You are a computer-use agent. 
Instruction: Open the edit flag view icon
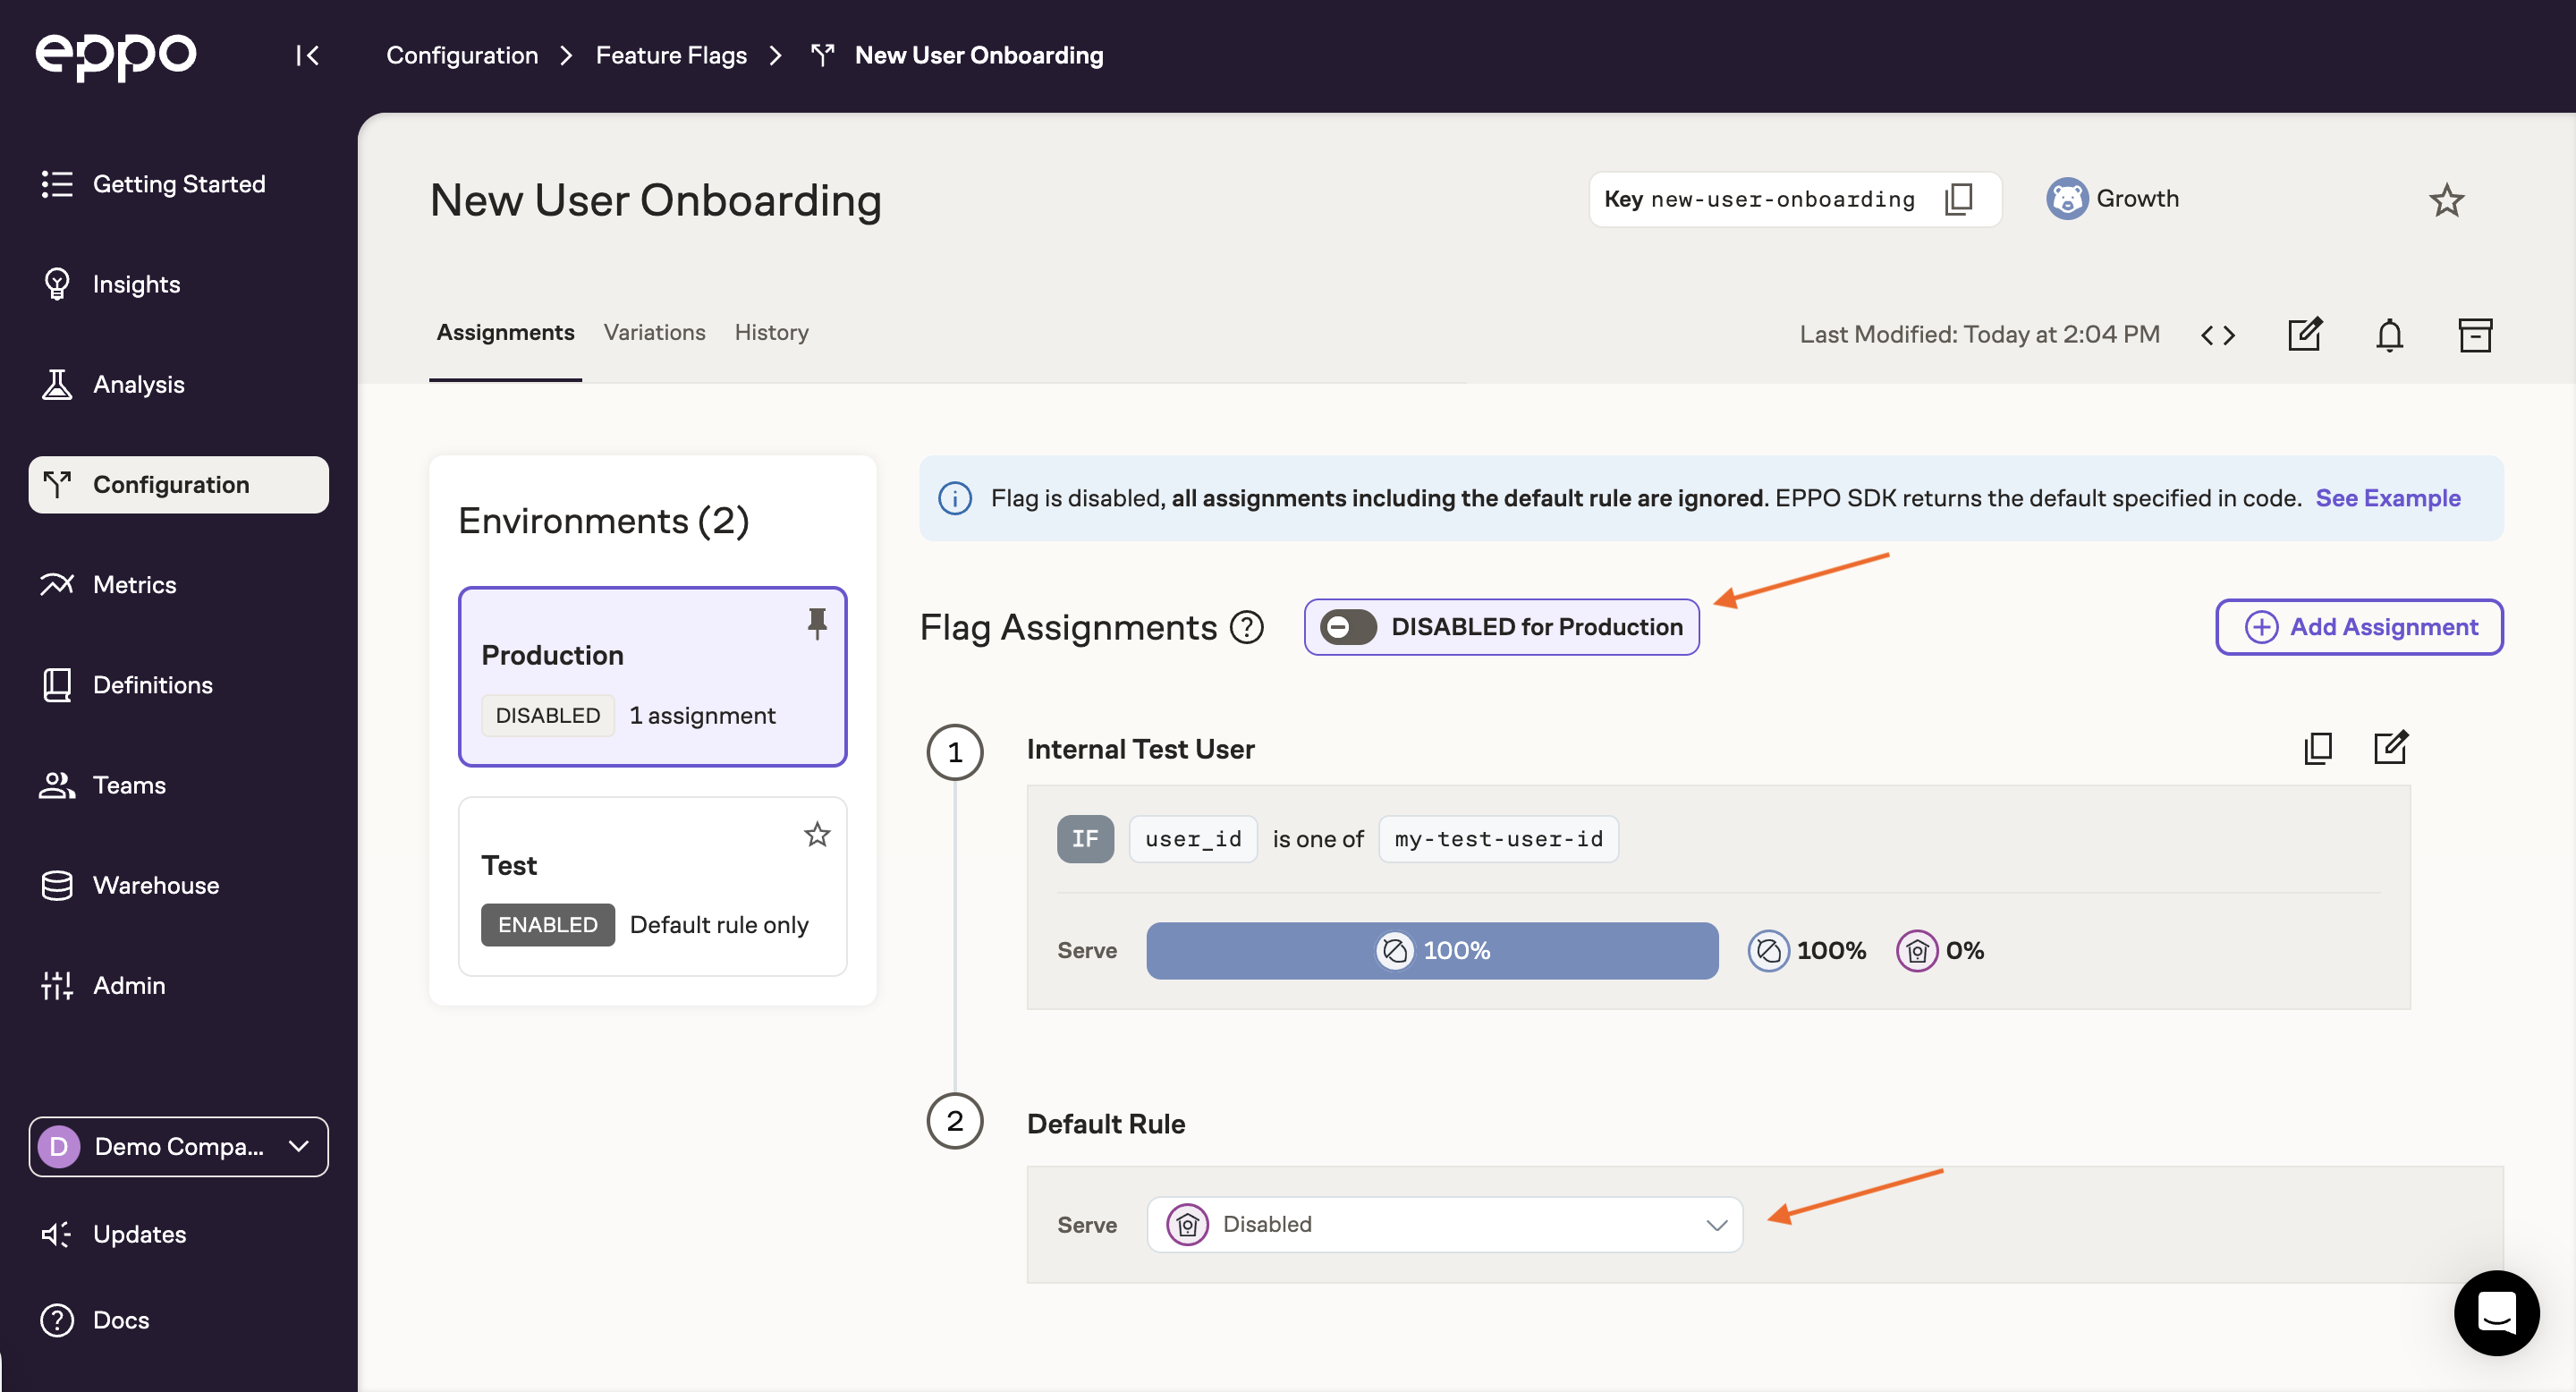click(2309, 333)
